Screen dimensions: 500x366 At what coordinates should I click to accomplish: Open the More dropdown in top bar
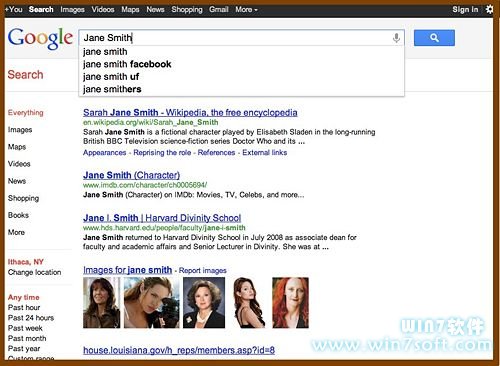click(246, 10)
